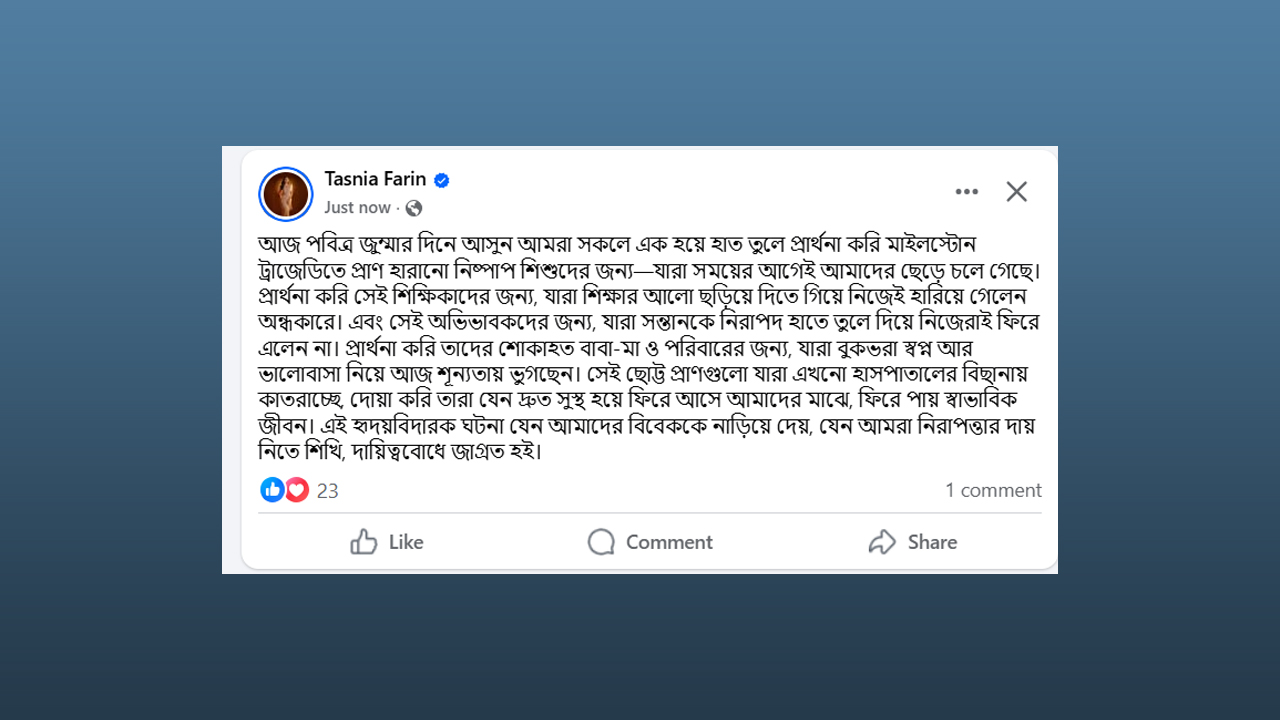Click the thumbs-up outline icon
The height and width of the screenshot is (720, 1280).
coord(364,542)
